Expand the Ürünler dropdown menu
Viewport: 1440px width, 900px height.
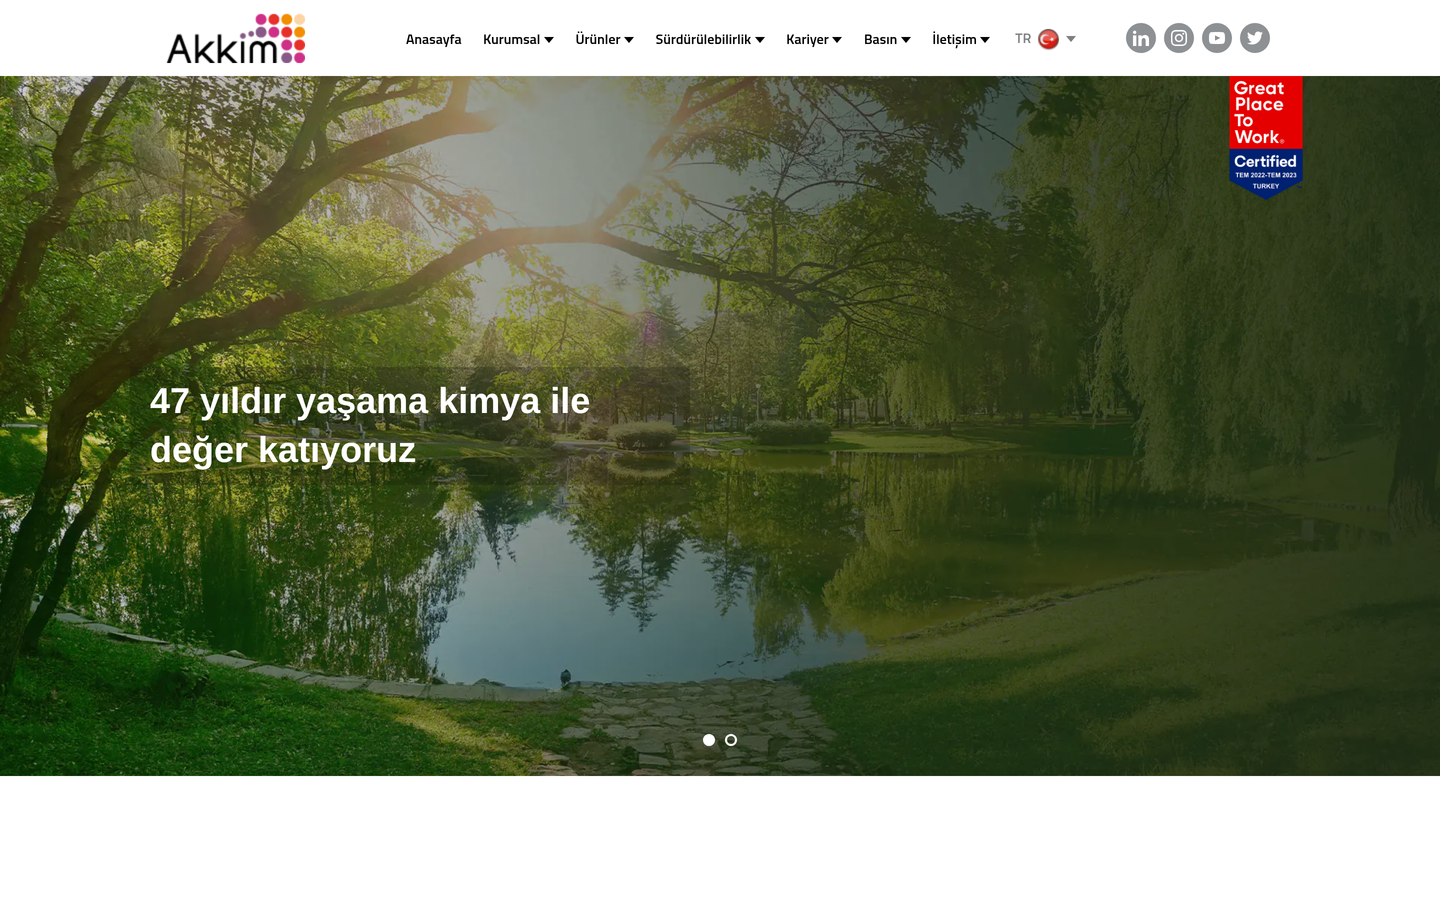pos(604,39)
